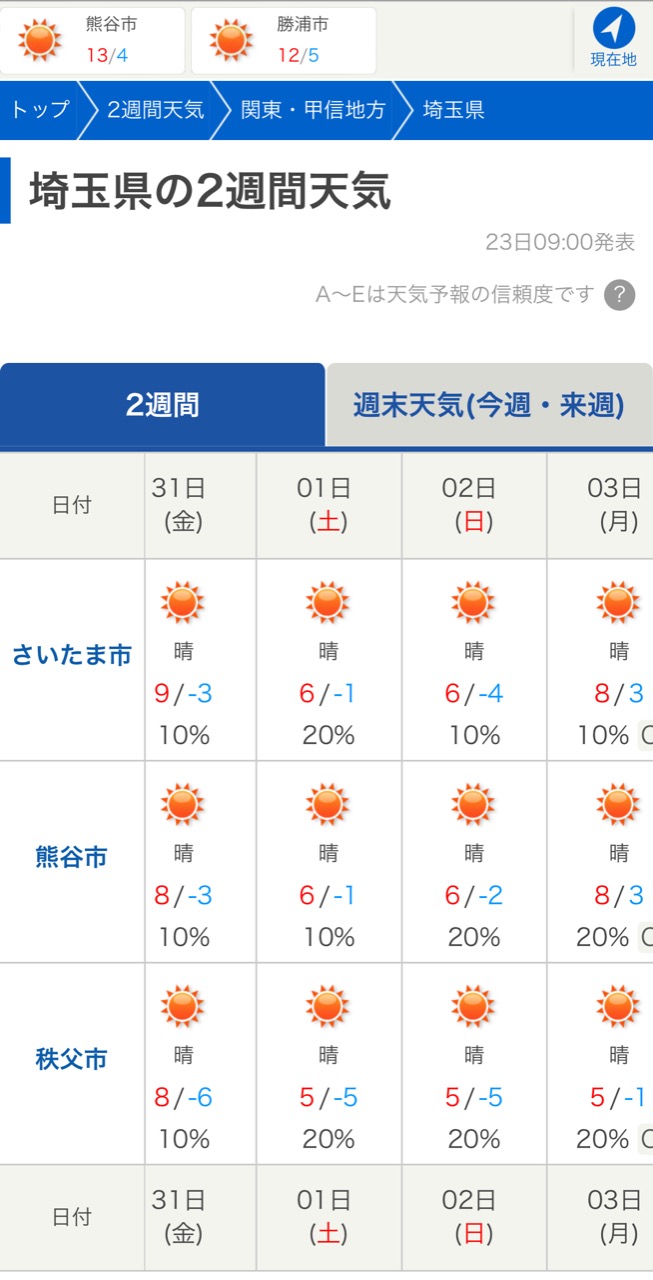The width and height of the screenshot is (653, 1280).
Task: Switch to 週末天気(今週・来週) tab
Action: pos(489,405)
